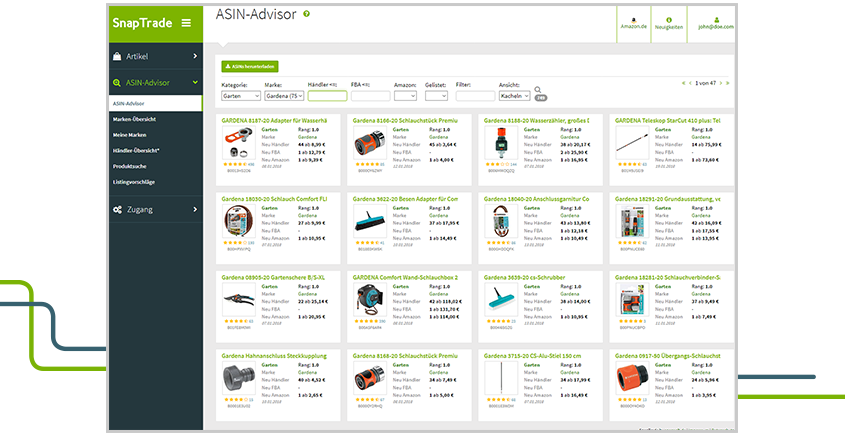Click the 3622-20 Besen Adapter product image

(x=370, y=221)
